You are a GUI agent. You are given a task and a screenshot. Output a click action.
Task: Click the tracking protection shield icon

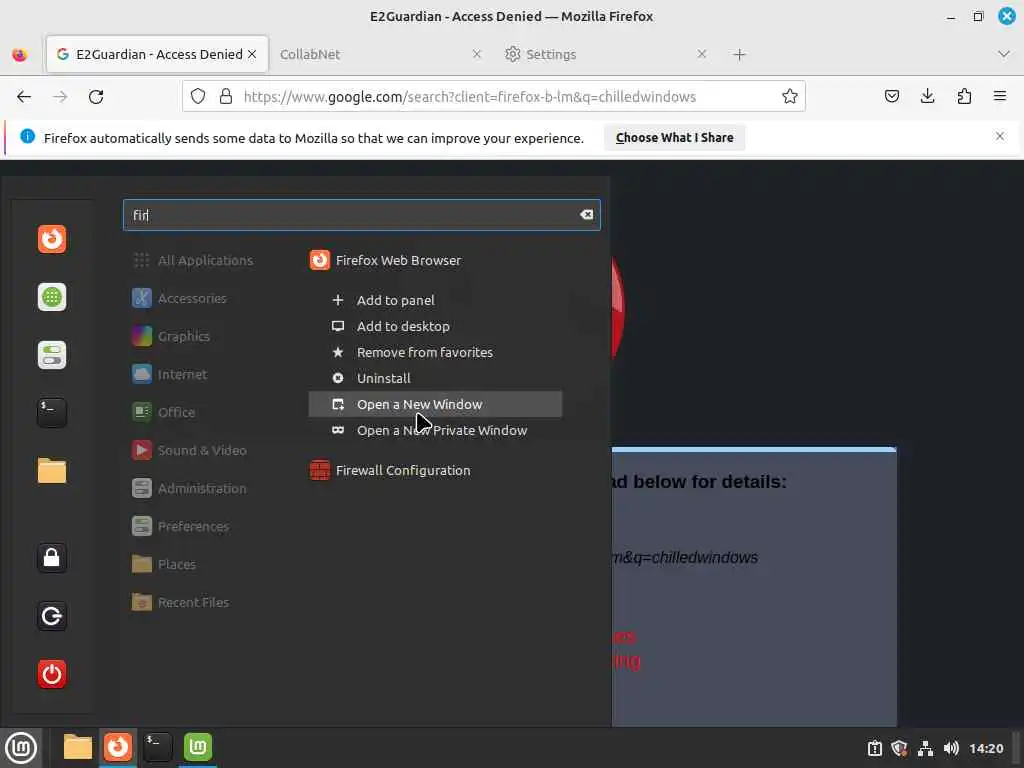click(198, 97)
